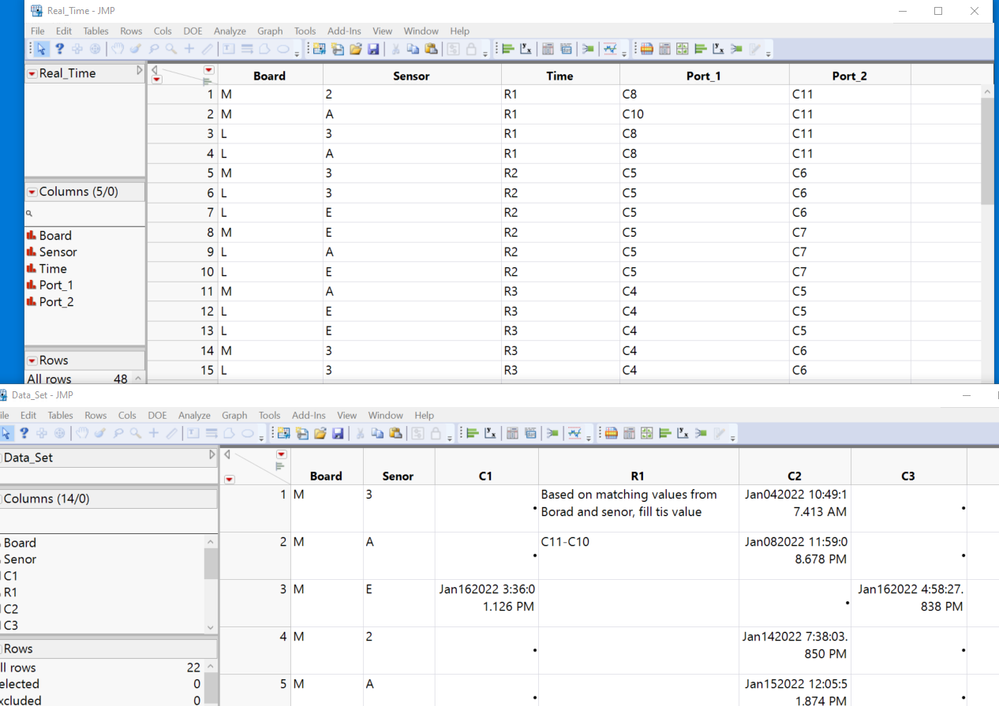The height and width of the screenshot is (706, 999).
Task: Select the Board column in Data_Set columns list
Action: click(22, 543)
